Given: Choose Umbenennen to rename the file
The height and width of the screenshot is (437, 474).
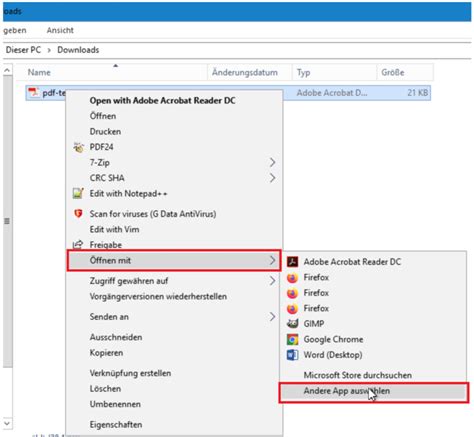Looking at the screenshot, I should (115, 404).
